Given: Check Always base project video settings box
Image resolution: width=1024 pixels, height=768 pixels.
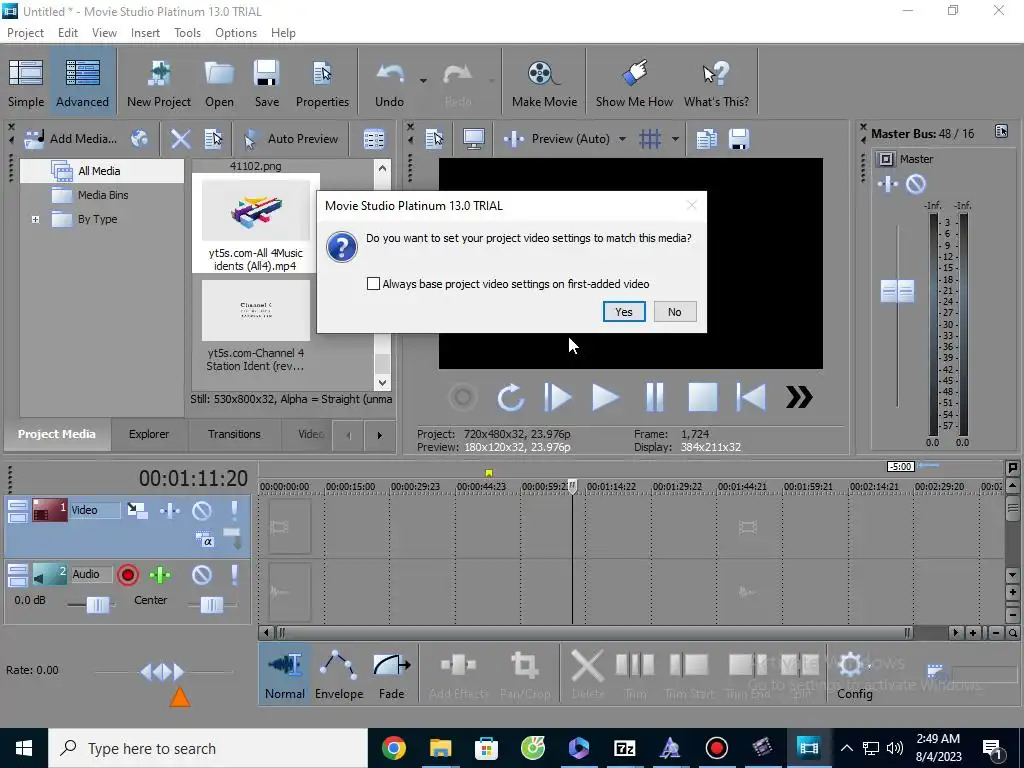Looking at the screenshot, I should pyautogui.click(x=373, y=283).
